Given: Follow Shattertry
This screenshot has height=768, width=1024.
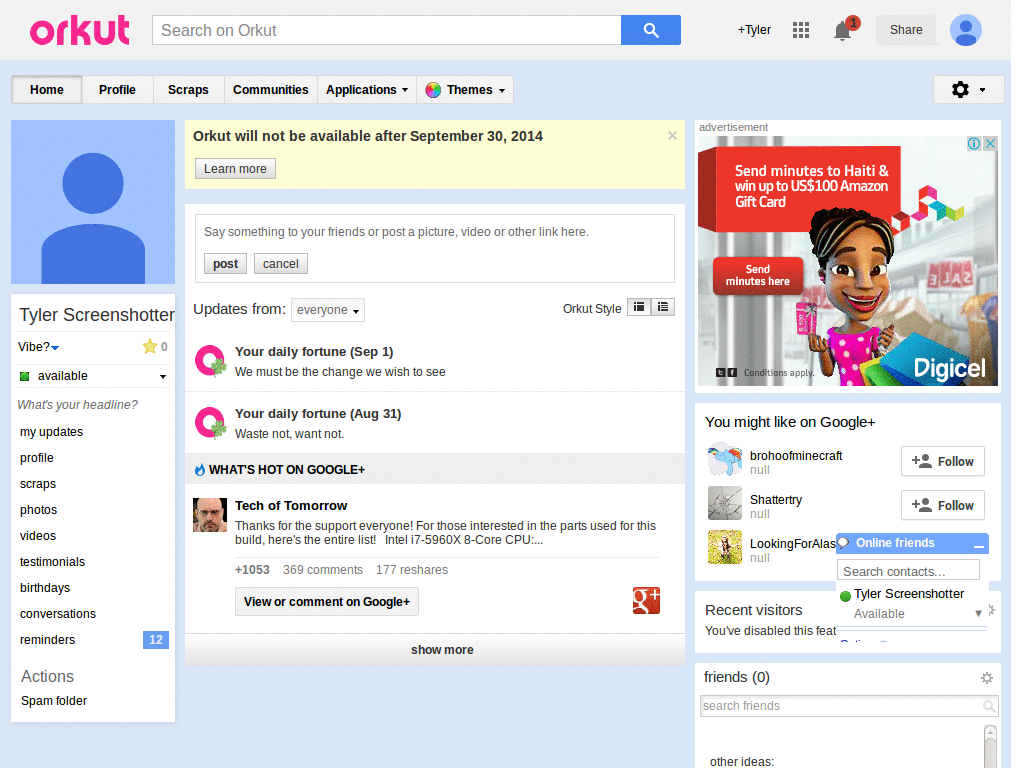Looking at the screenshot, I should click(x=942, y=505).
